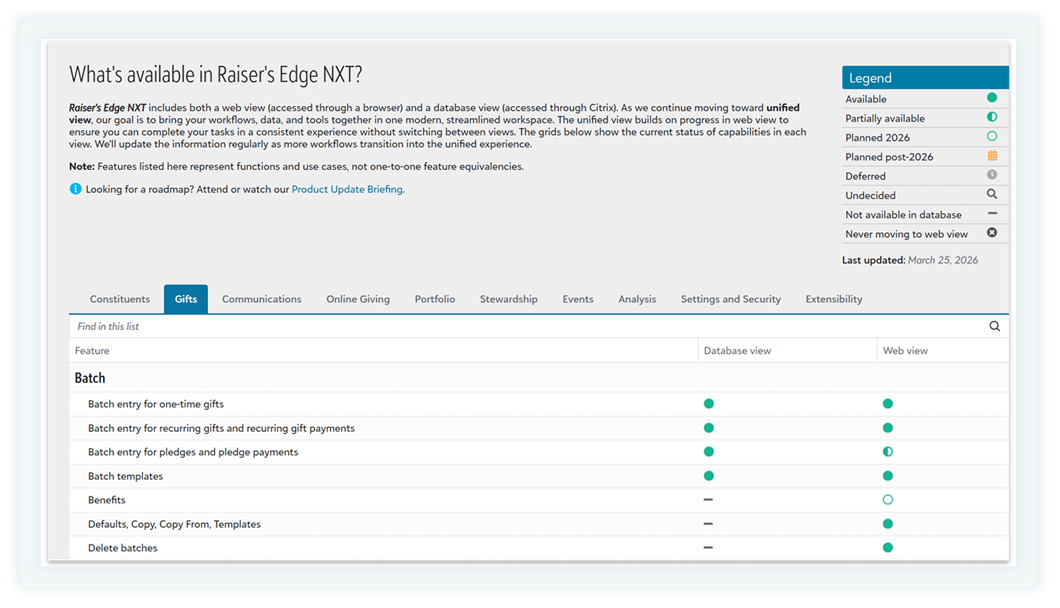Click the Not available in database dash icon
Image resolution: width=1060 pixels, height=608 pixels.
pyautogui.click(x=992, y=214)
